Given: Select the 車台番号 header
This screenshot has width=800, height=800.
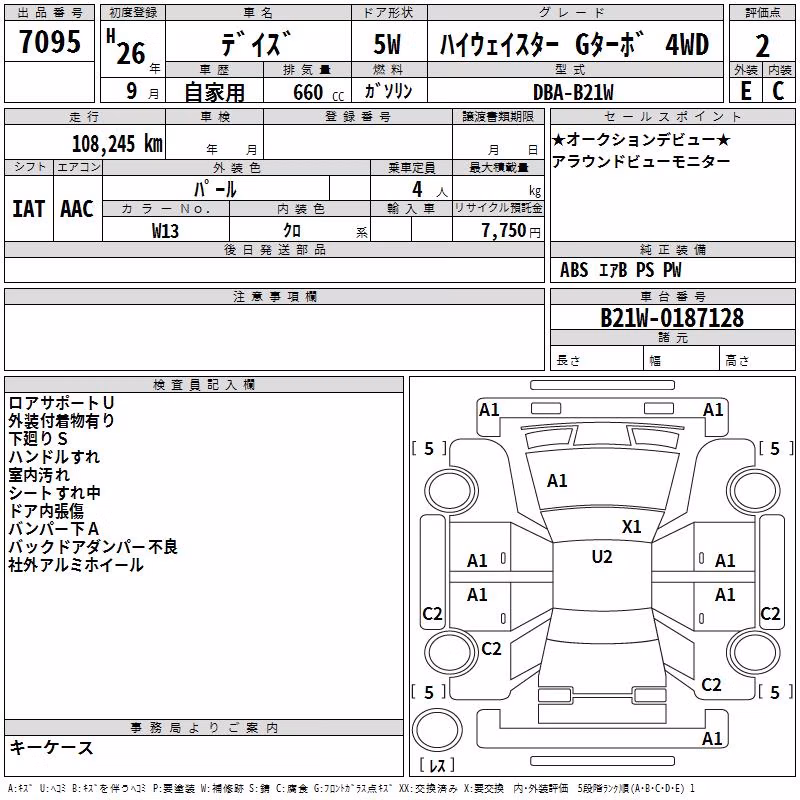Looking at the screenshot, I should (x=672, y=296).
